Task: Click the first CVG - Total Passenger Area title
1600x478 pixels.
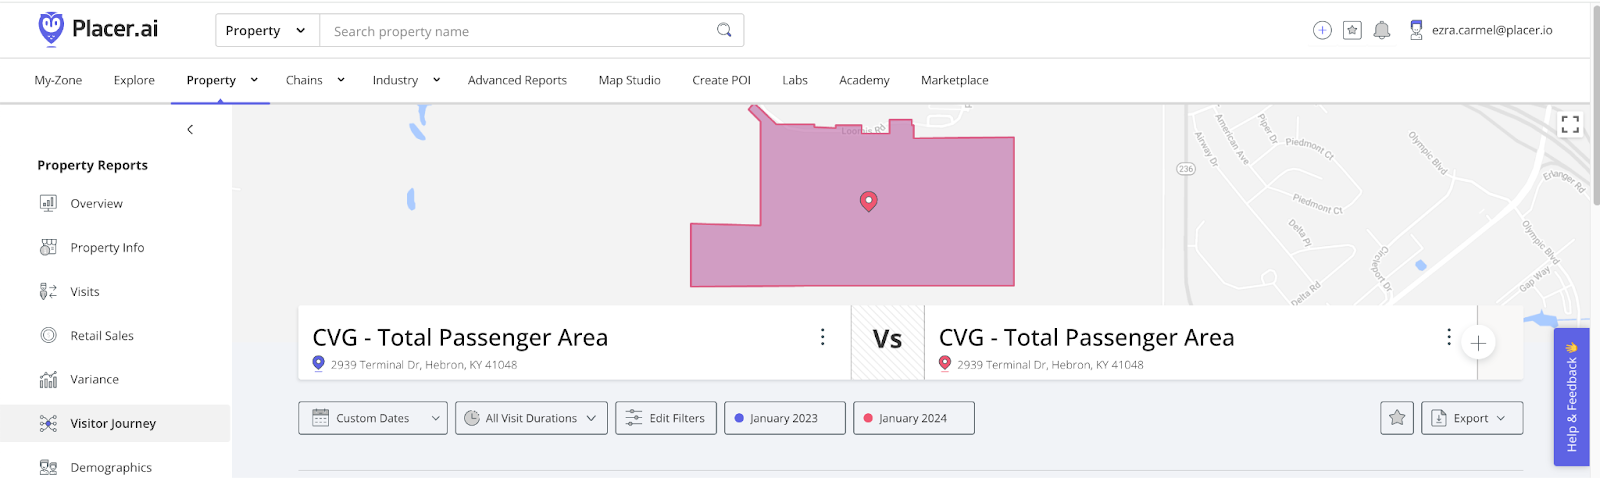Action: (x=460, y=337)
